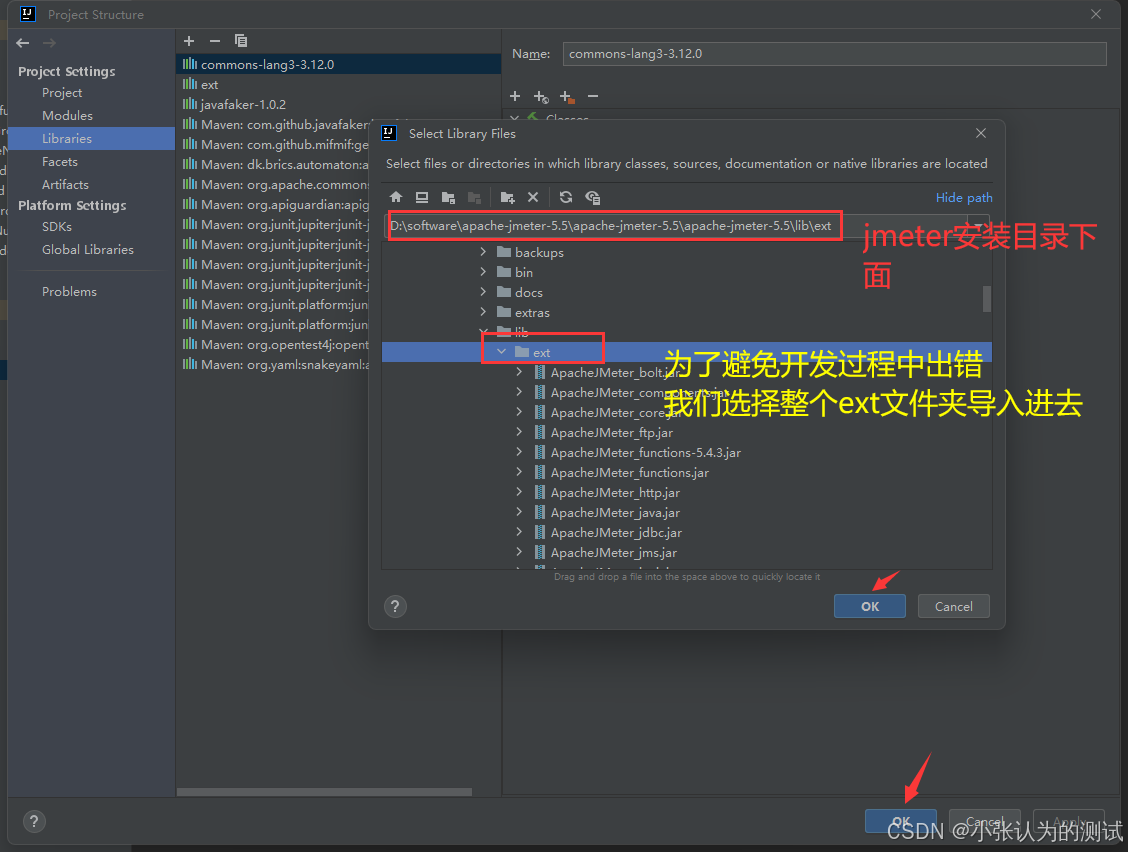
Task: Select ApacheJMeter_jms.jar in tree
Action: point(614,553)
